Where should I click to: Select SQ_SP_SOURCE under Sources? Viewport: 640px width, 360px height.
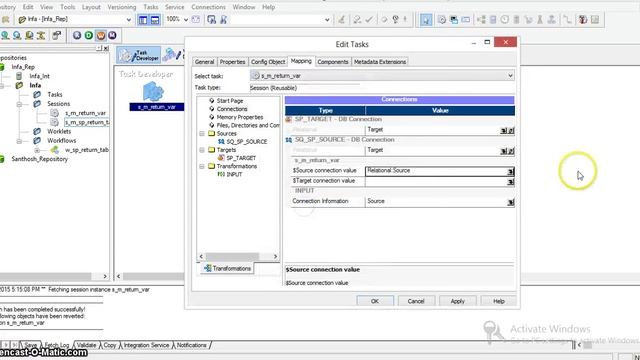[247, 142]
